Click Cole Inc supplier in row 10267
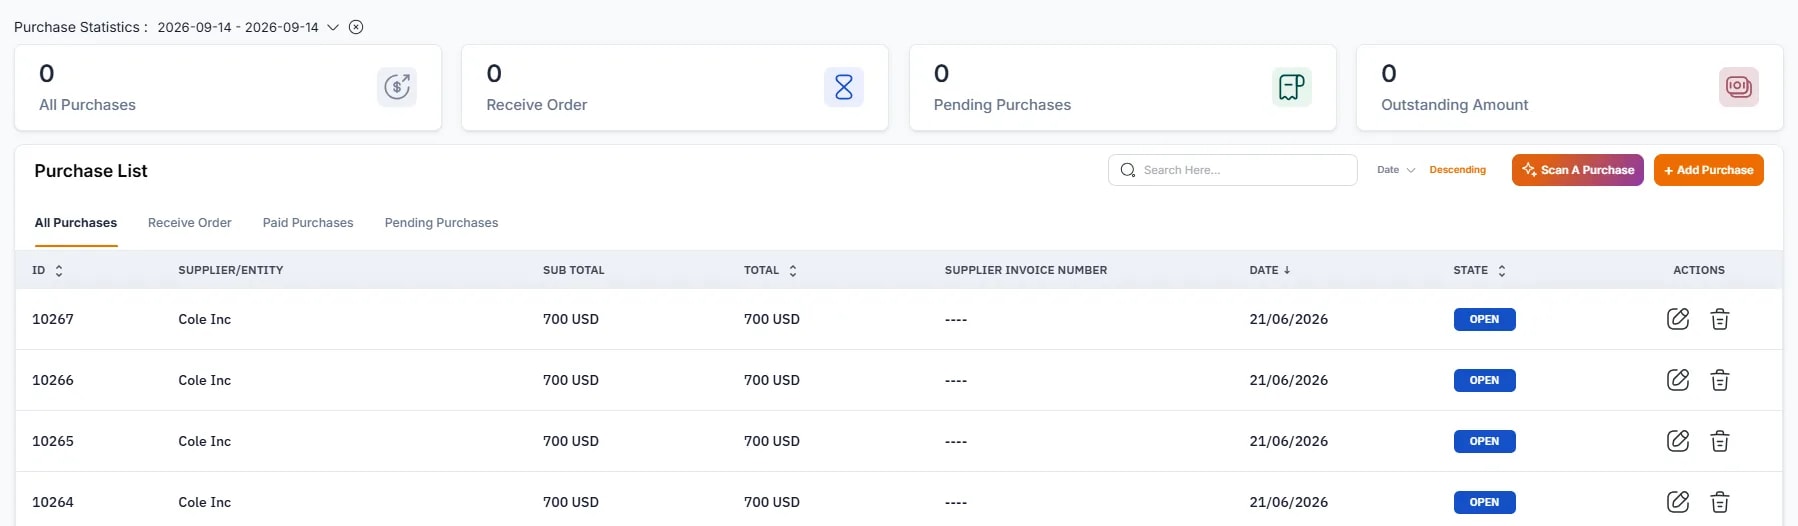Screen dimensions: 1798x526 204,319
